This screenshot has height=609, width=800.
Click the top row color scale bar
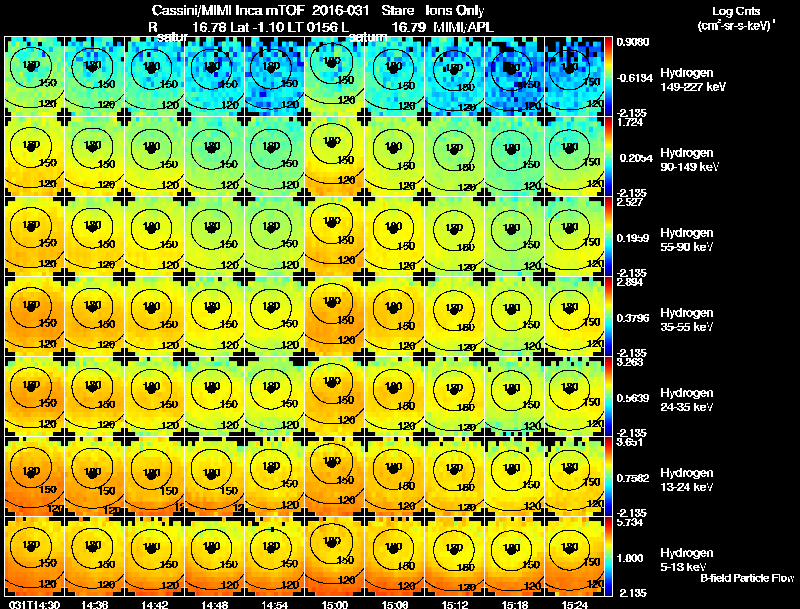pos(608,77)
